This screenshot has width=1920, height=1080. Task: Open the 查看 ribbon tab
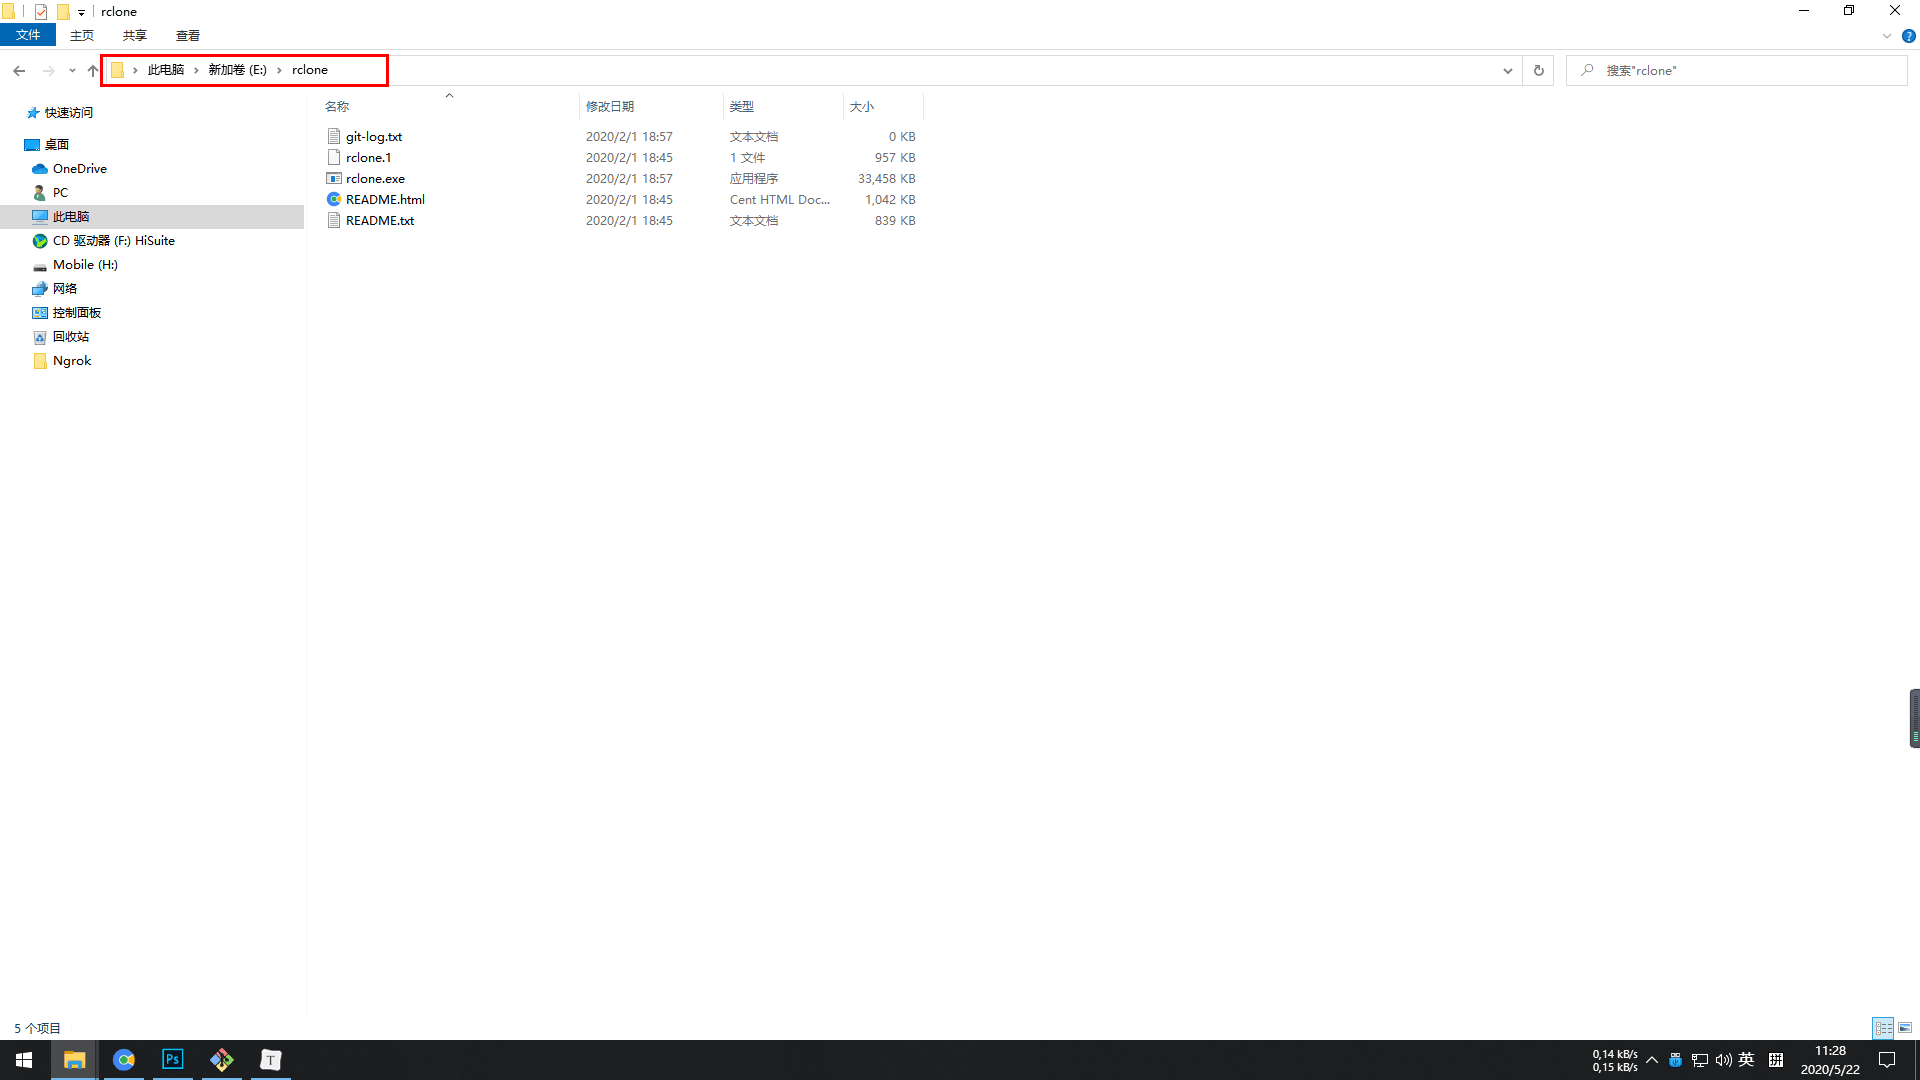(188, 35)
